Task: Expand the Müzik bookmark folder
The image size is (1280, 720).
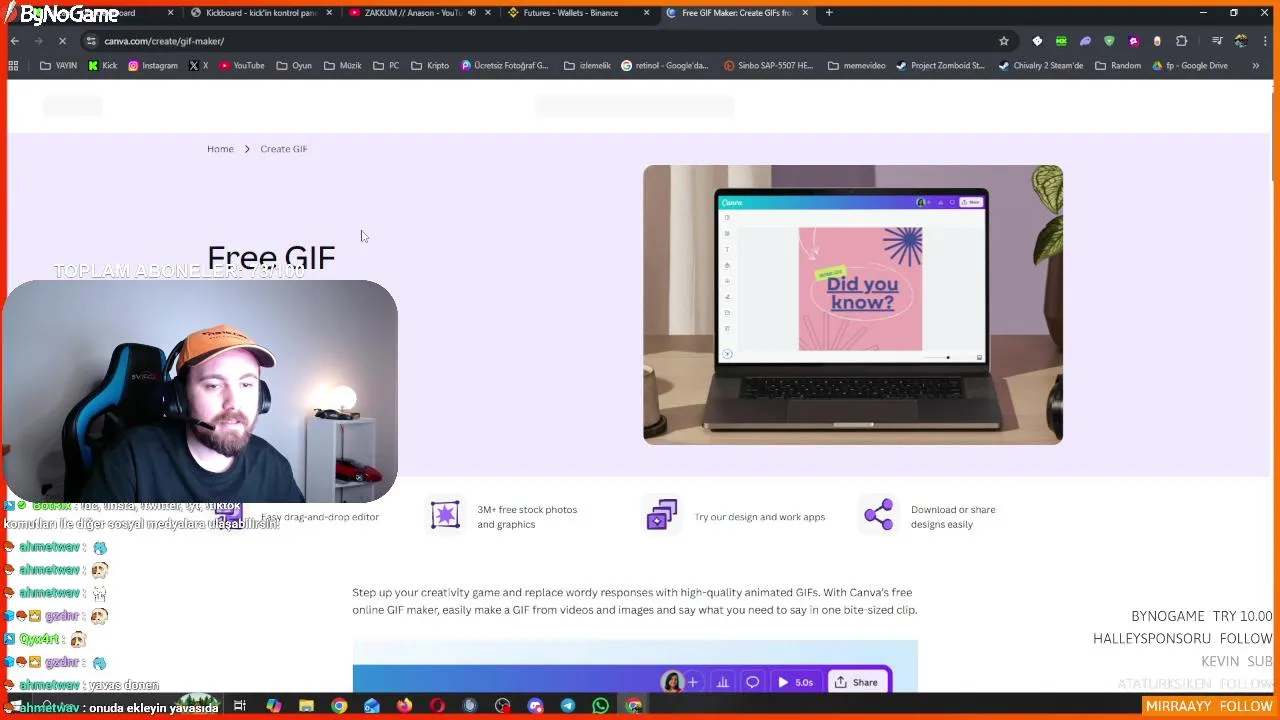Action: click(x=343, y=66)
